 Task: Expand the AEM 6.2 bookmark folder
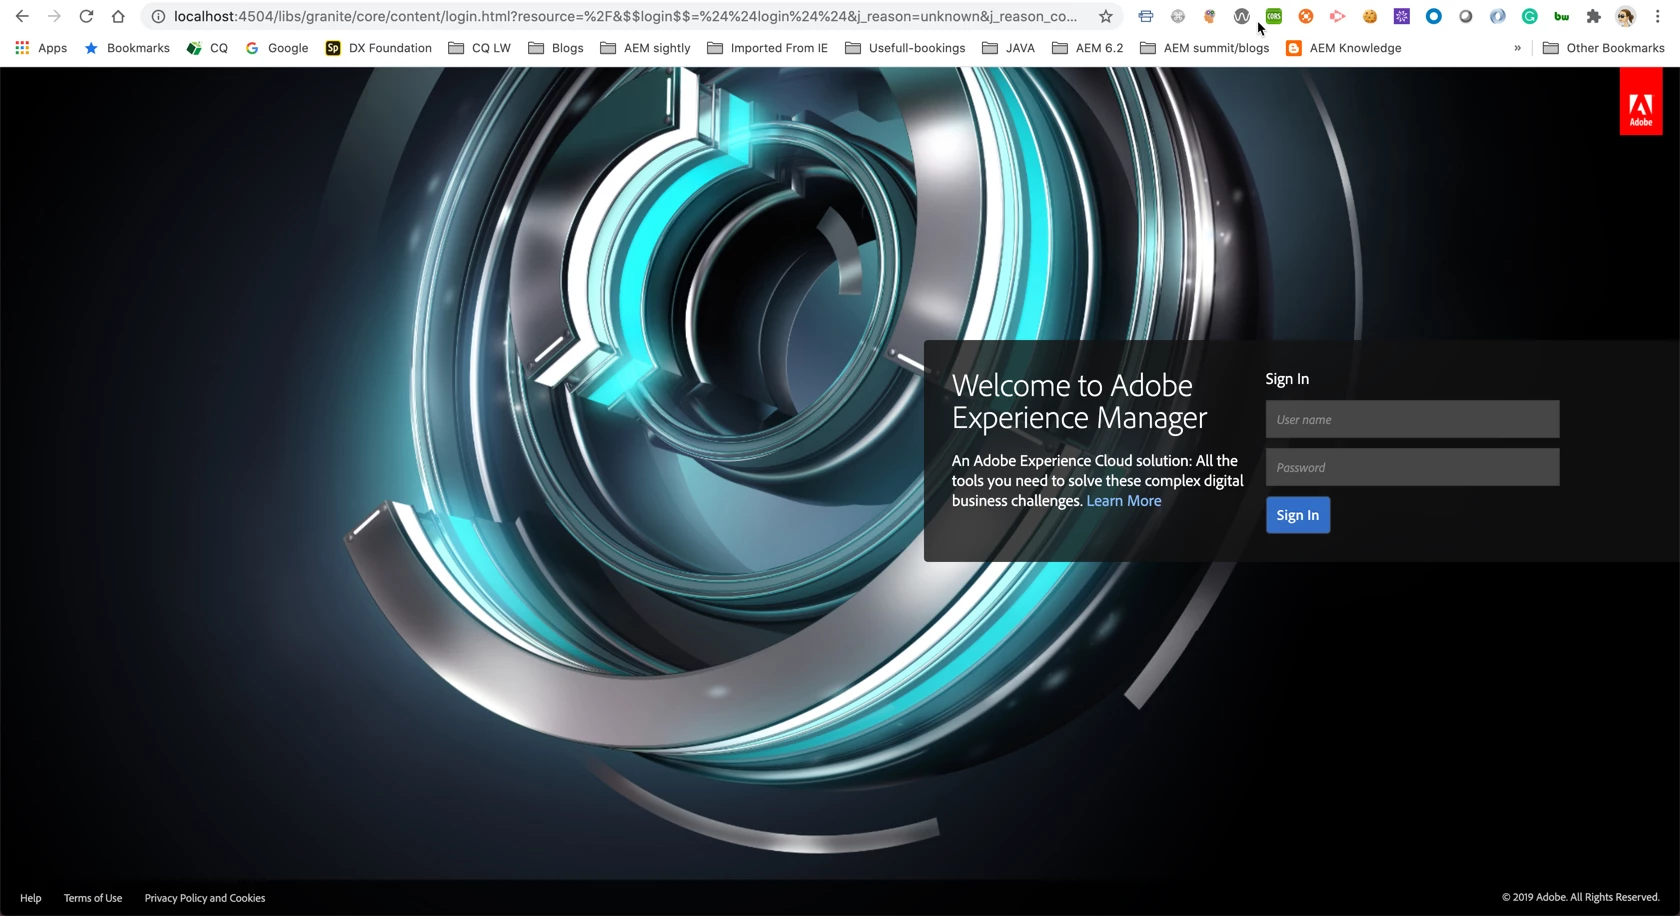[x=1087, y=48]
